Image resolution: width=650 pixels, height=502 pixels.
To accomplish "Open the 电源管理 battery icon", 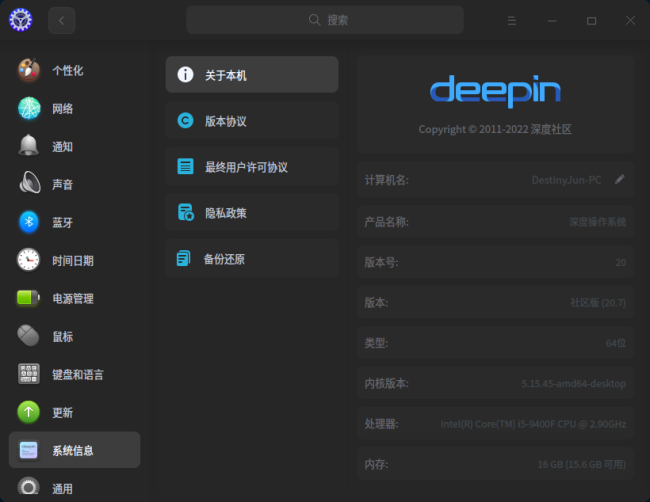I will click(28, 298).
